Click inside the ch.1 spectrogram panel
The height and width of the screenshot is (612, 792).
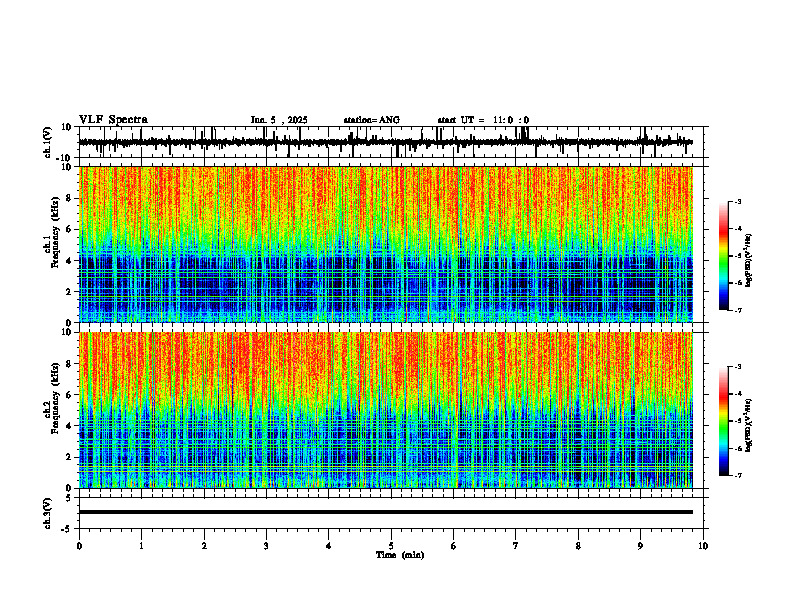tap(385, 244)
